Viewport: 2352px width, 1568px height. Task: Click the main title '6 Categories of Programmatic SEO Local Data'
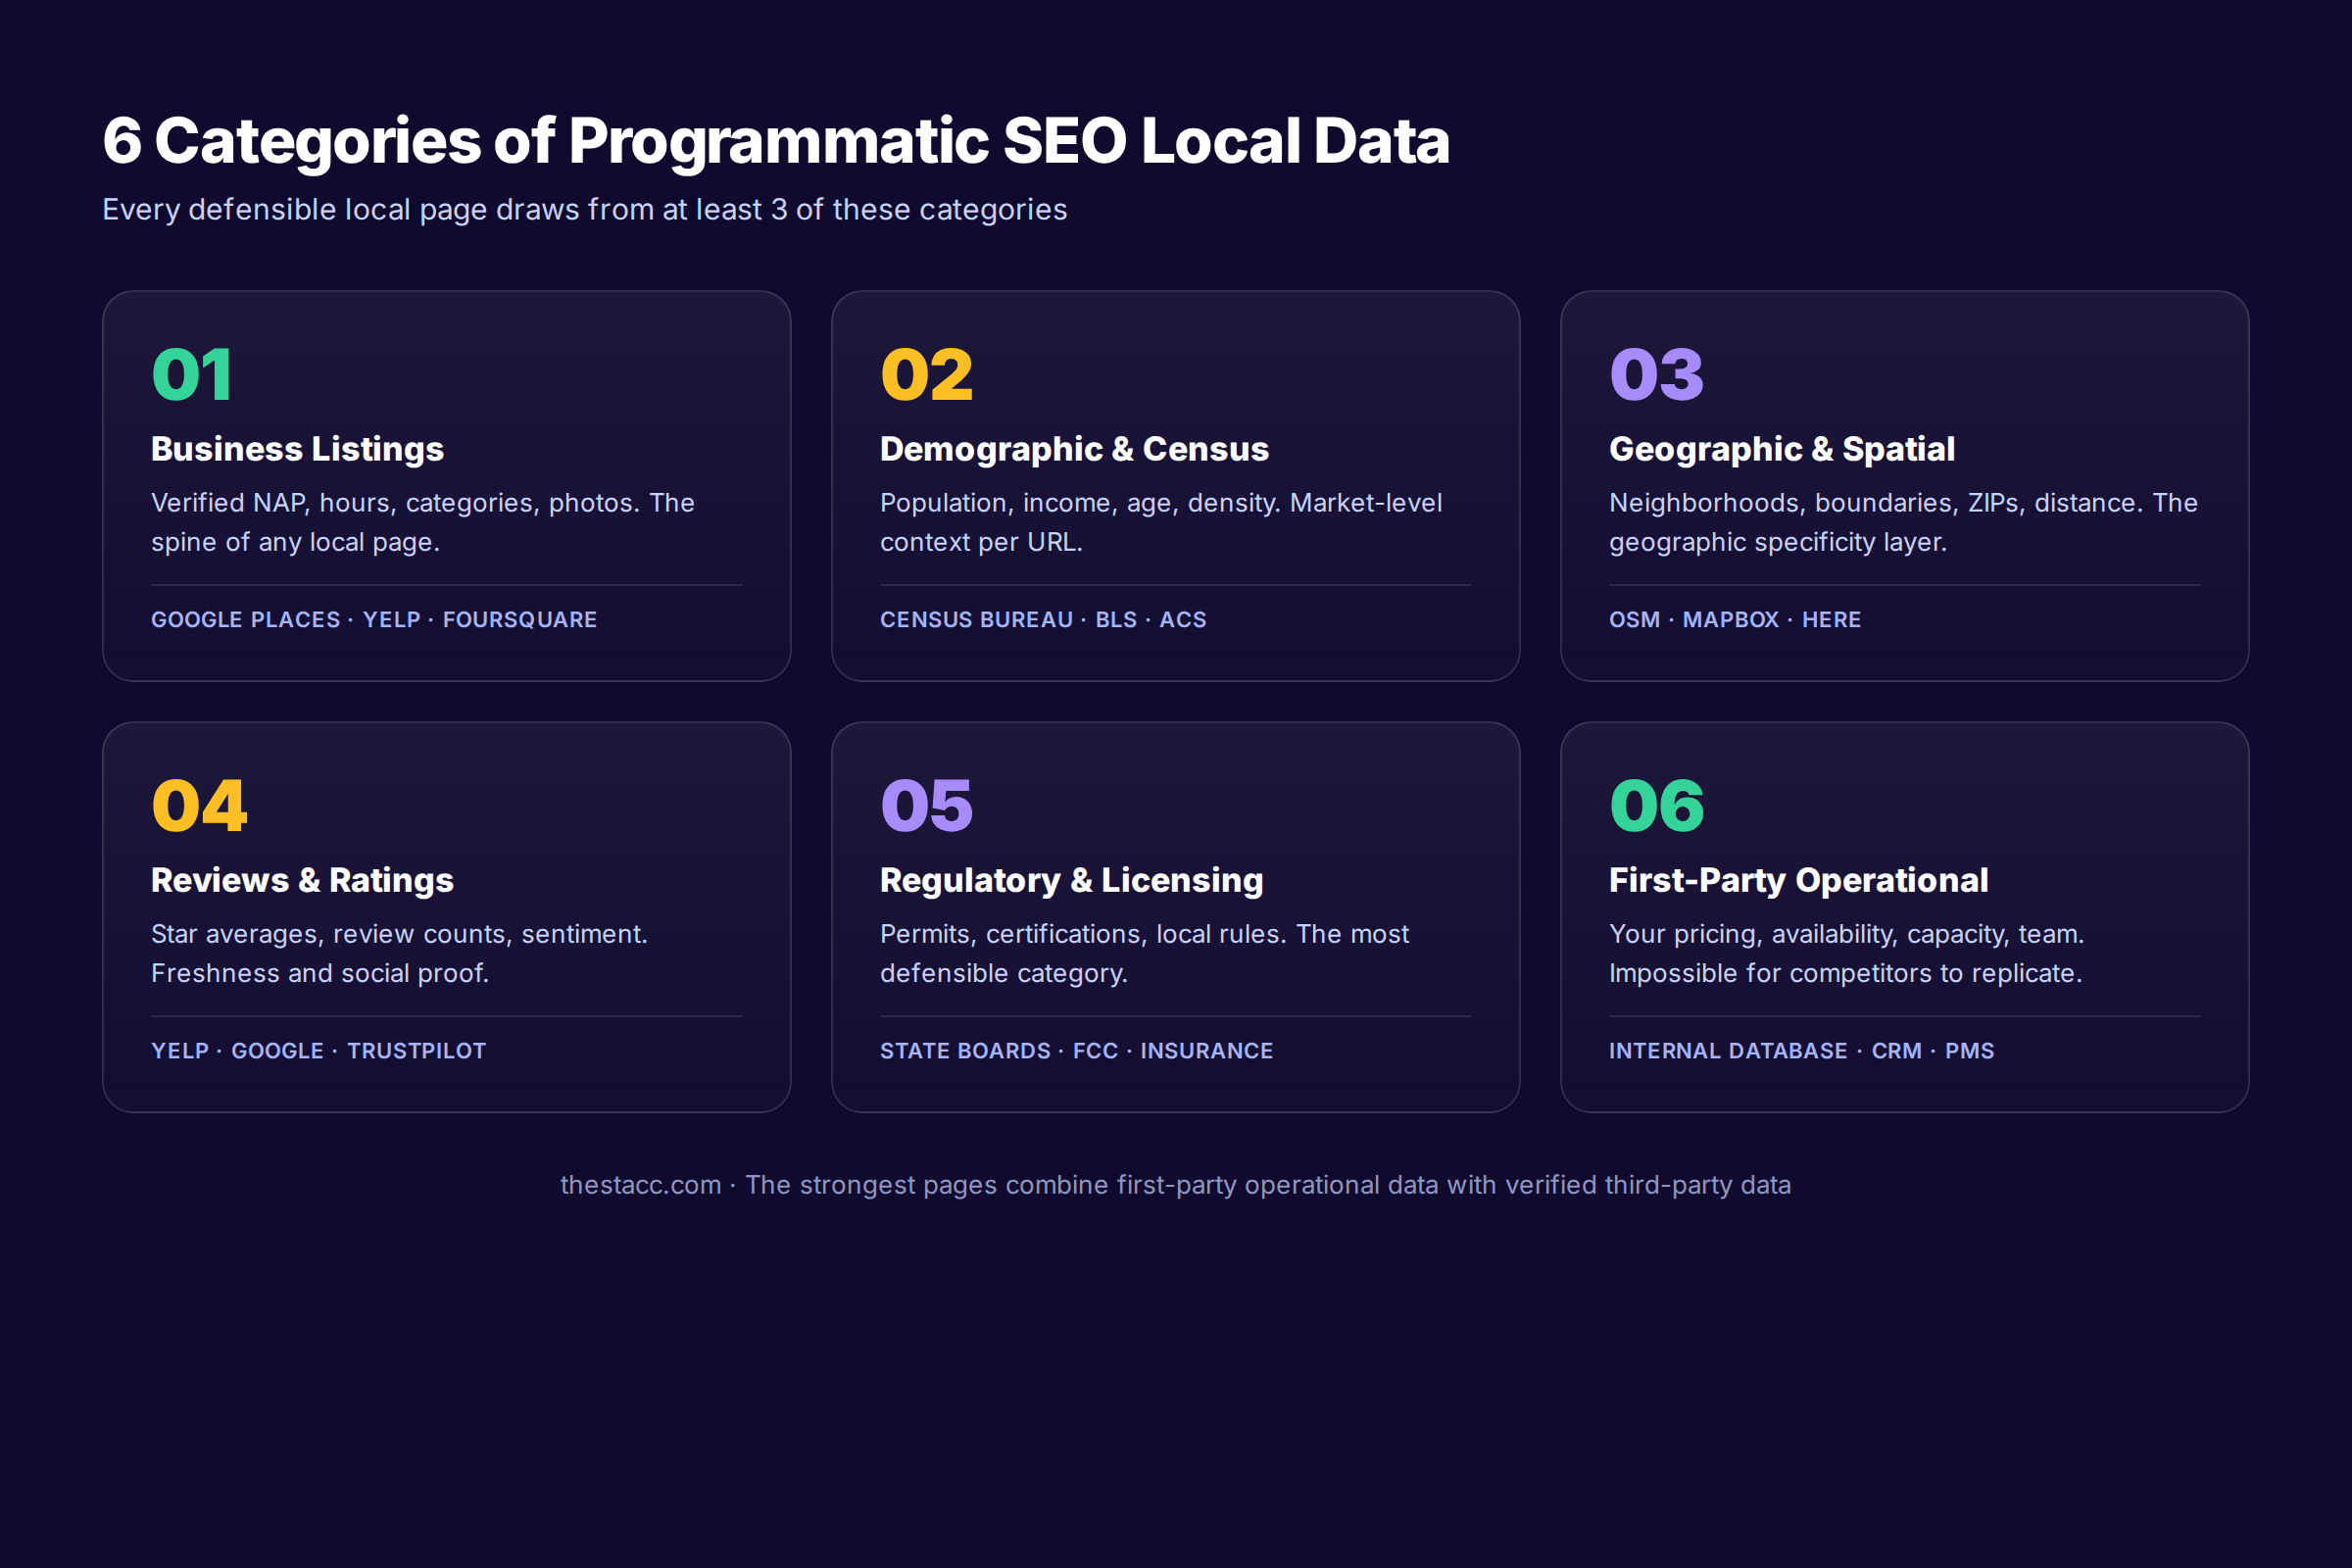[x=776, y=141]
